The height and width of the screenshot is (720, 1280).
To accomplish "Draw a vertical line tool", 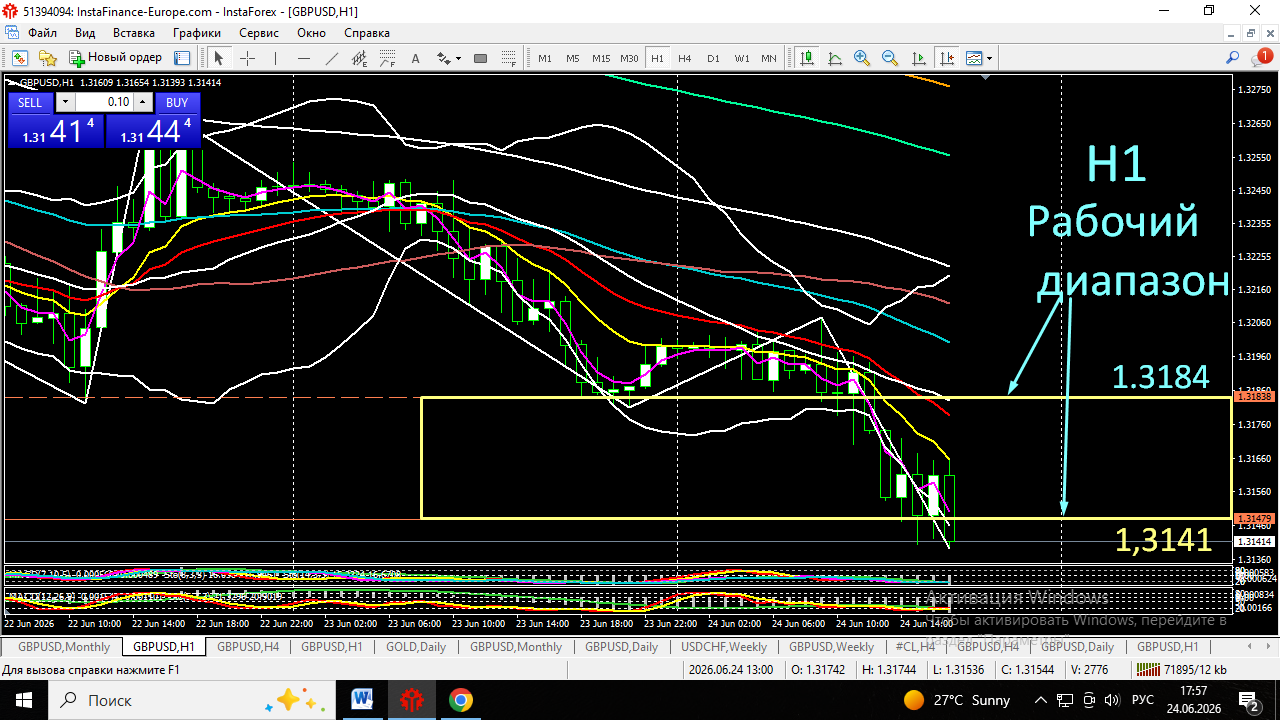I will pyautogui.click(x=275, y=58).
